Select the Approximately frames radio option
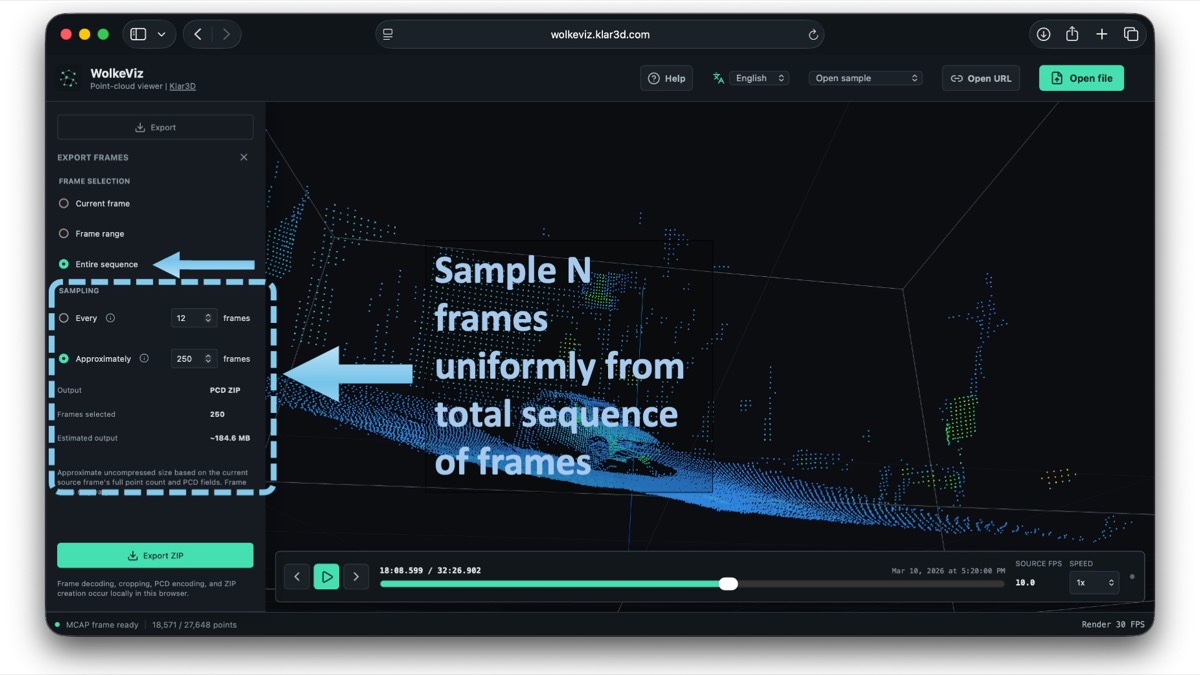This screenshot has width=1200, height=675. [64, 358]
